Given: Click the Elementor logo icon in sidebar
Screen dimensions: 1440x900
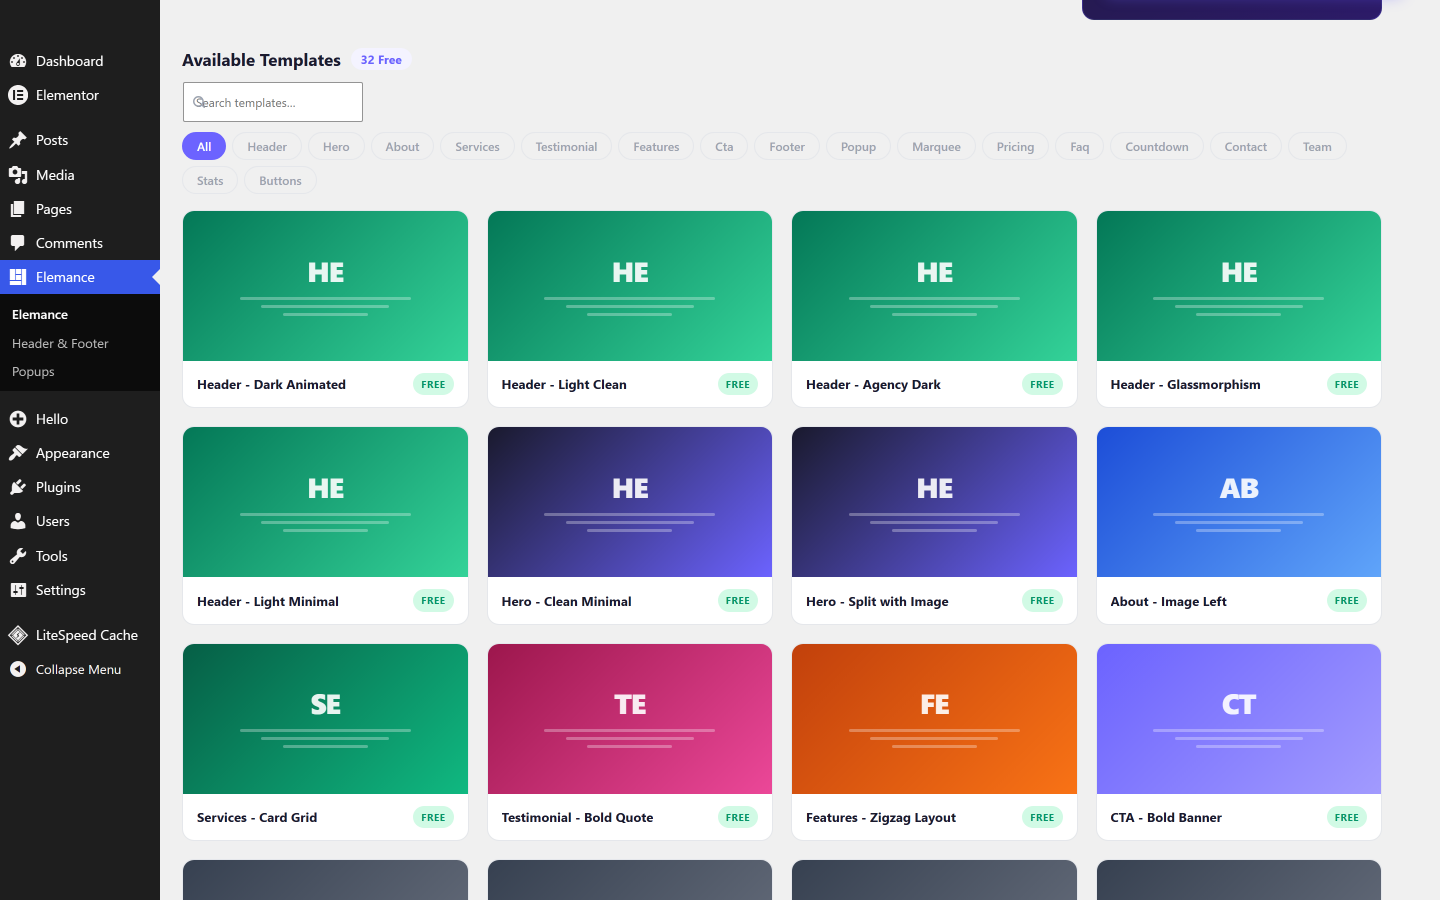Looking at the screenshot, I should point(18,95).
